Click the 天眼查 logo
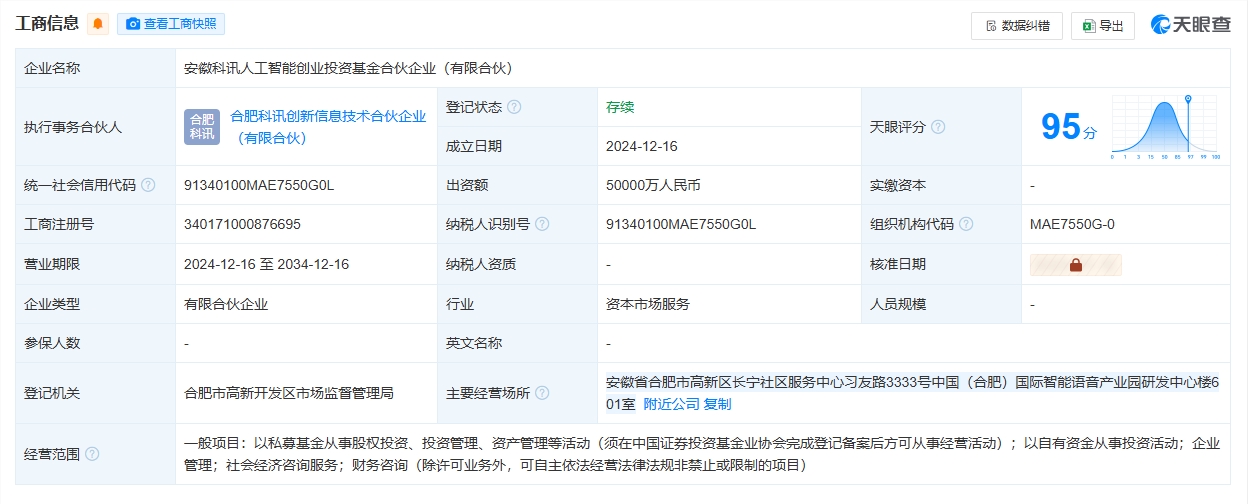 tap(1190, 25)
